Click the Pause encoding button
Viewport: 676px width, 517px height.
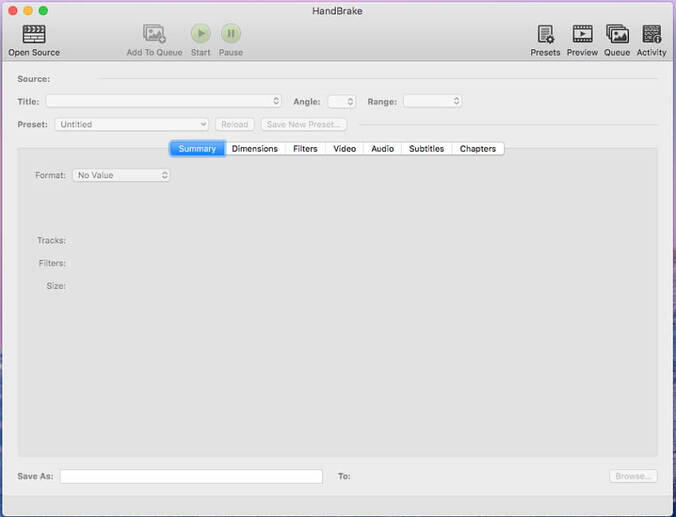click(231, 34)
